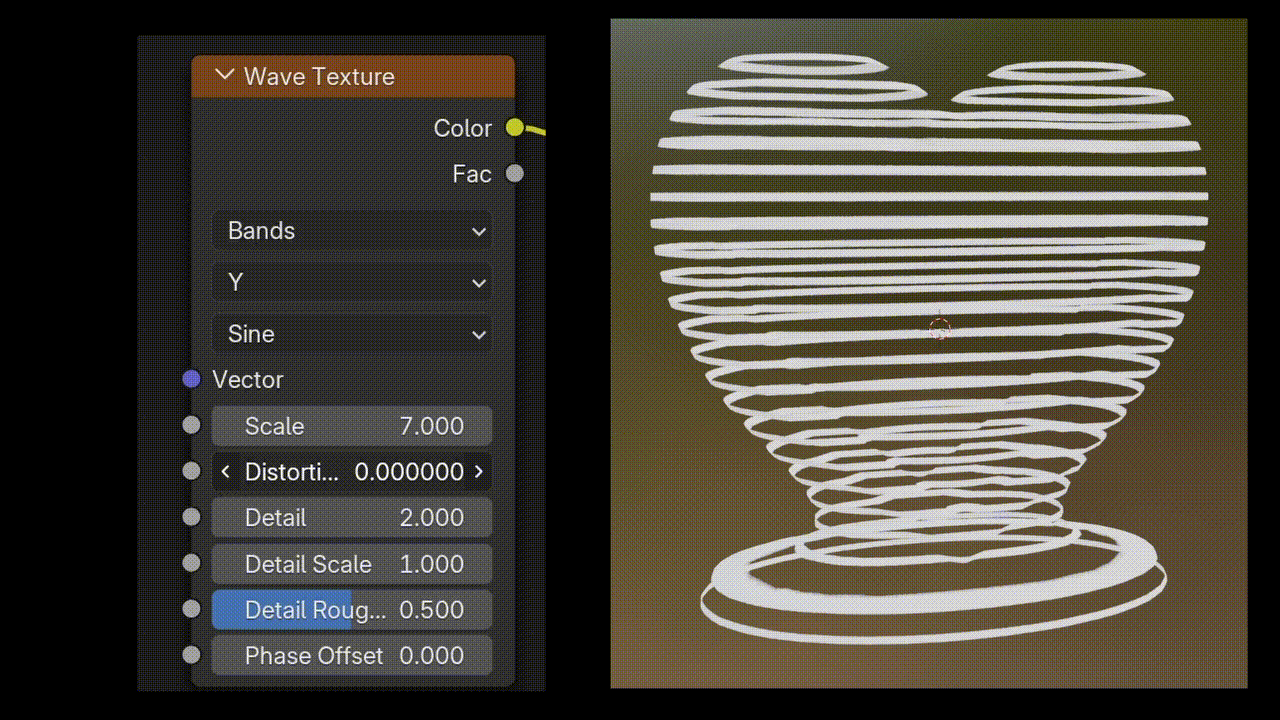Click the yellow Color output socket
The width and height of the screenshot is (1280, 720).
[514, 127]
